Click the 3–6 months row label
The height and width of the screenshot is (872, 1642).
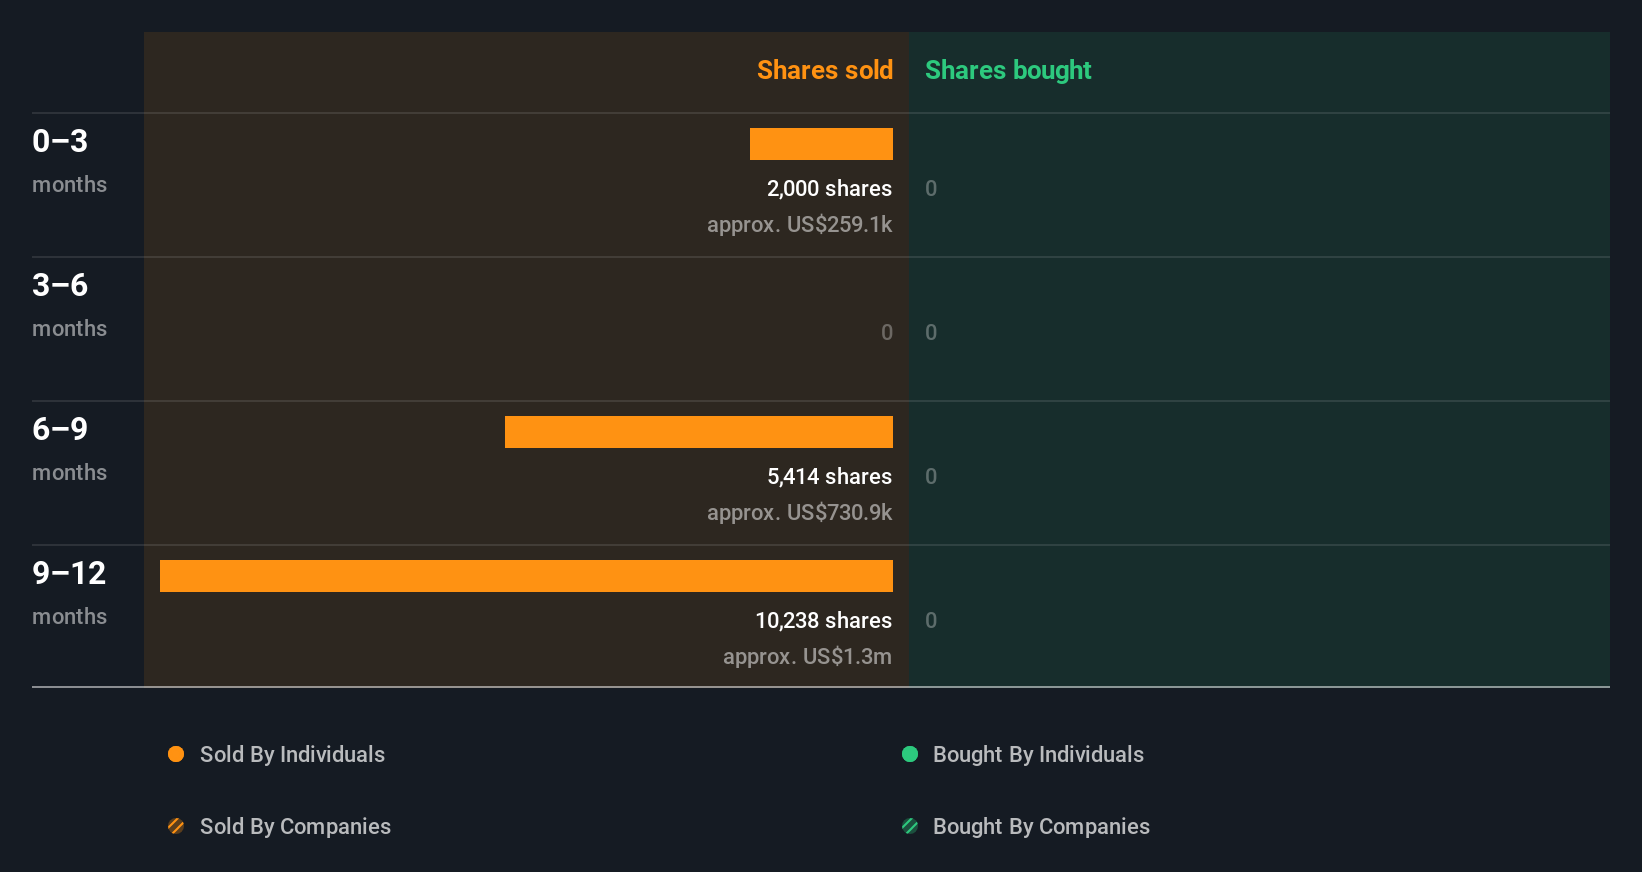(69, 305)
